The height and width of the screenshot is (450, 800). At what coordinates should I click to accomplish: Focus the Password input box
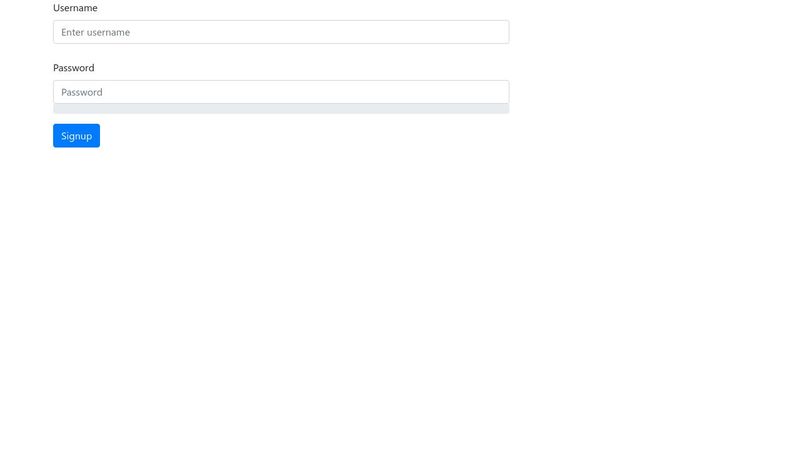tap(281, 92)
